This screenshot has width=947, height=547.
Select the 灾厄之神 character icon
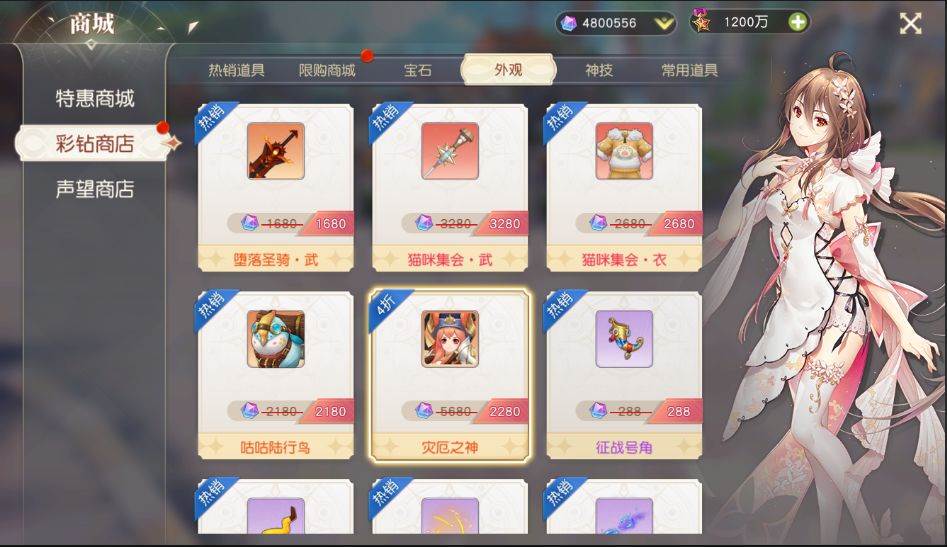pyautogui.click(x=450, y=339)
